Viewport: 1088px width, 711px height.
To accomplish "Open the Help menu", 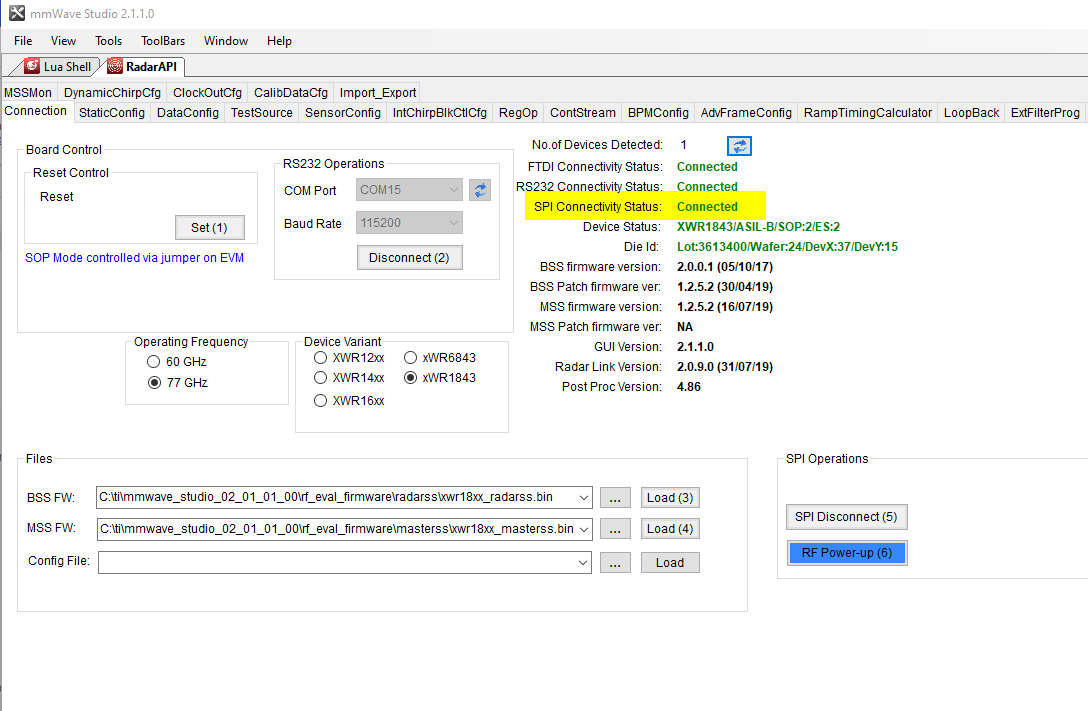I will 279,41.
